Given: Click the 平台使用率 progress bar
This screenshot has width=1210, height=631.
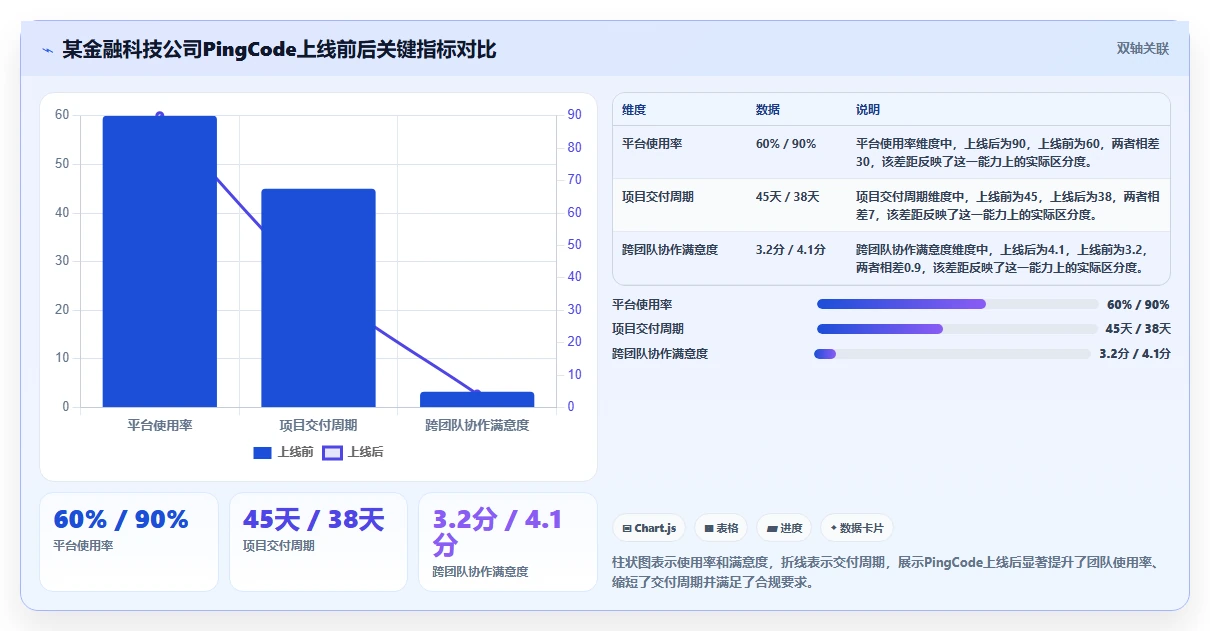Looking at the screenshot, I should coord(957,304).
